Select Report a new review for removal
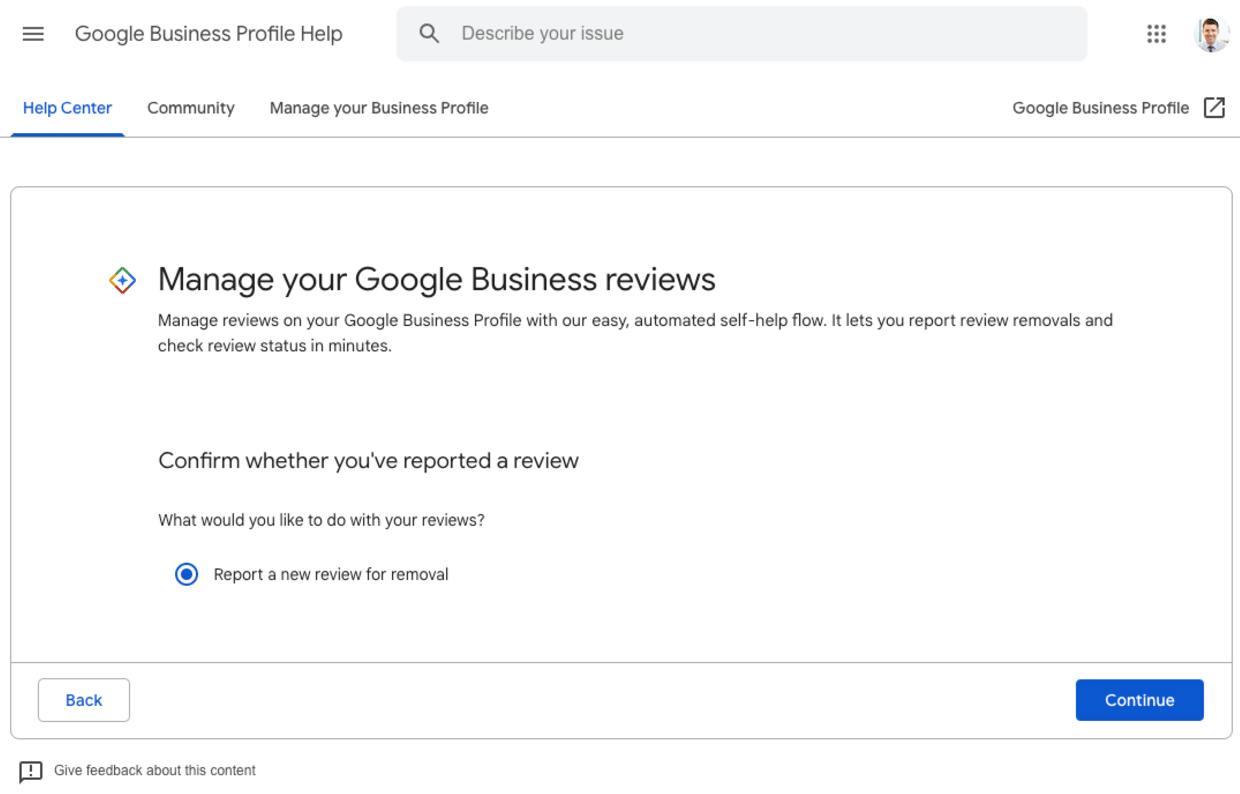The image size is (1240, 794). click(186, 575)
